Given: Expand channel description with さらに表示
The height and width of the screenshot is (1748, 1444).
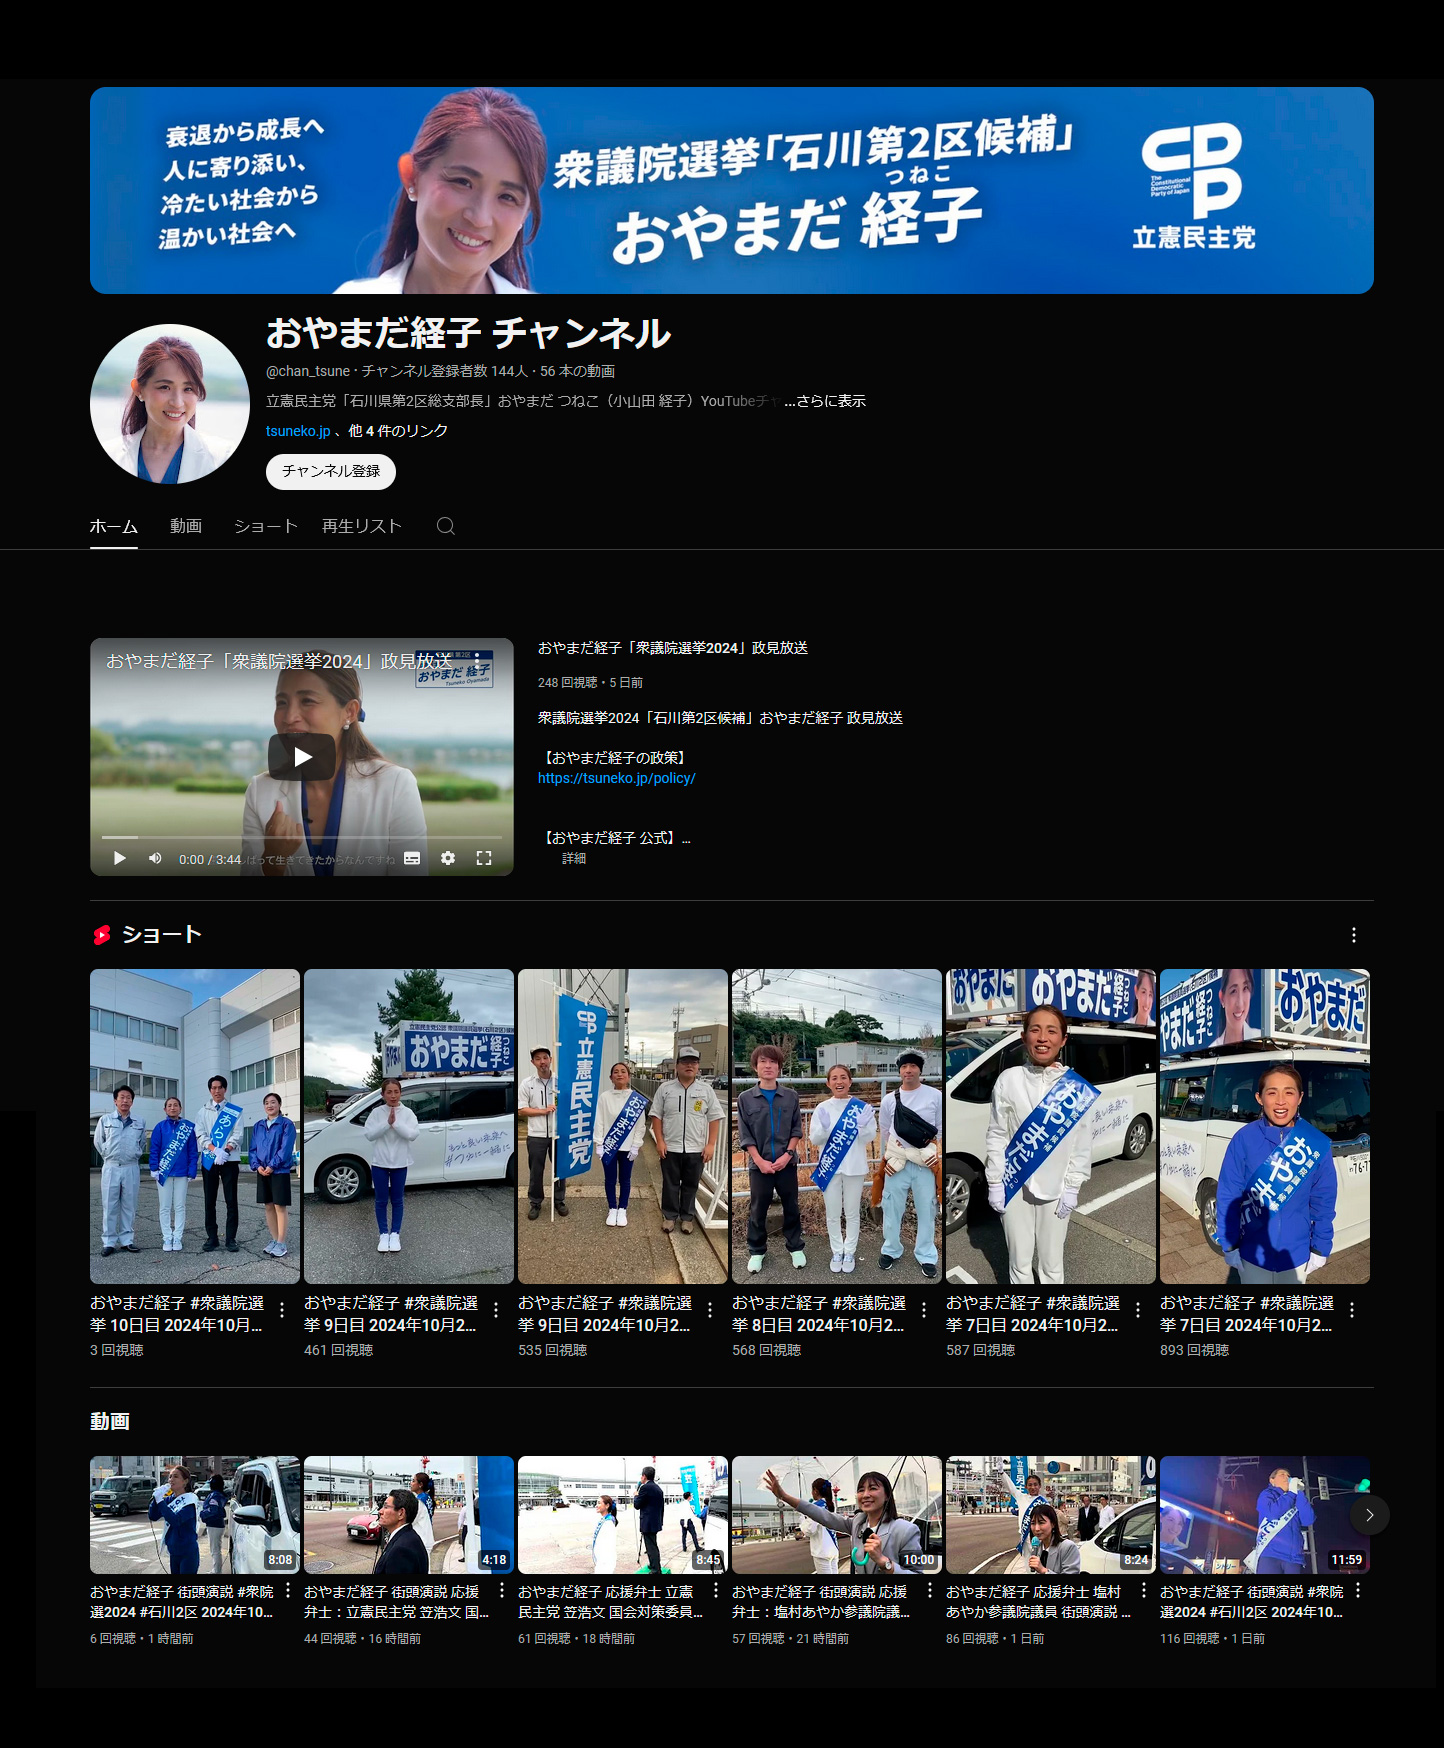Looking at the screenshot, I should coord(825,401).
